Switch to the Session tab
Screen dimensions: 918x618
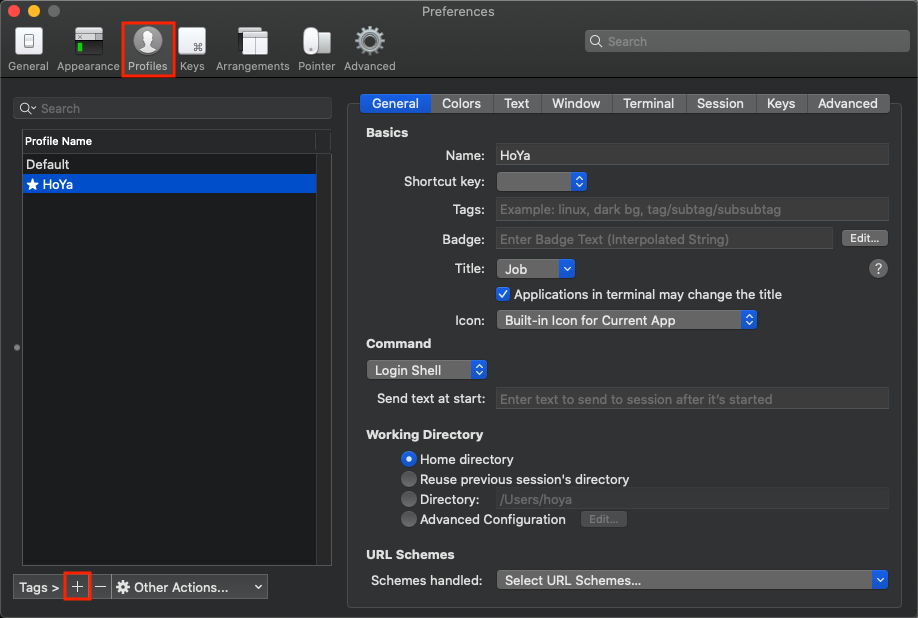point(720,104)
